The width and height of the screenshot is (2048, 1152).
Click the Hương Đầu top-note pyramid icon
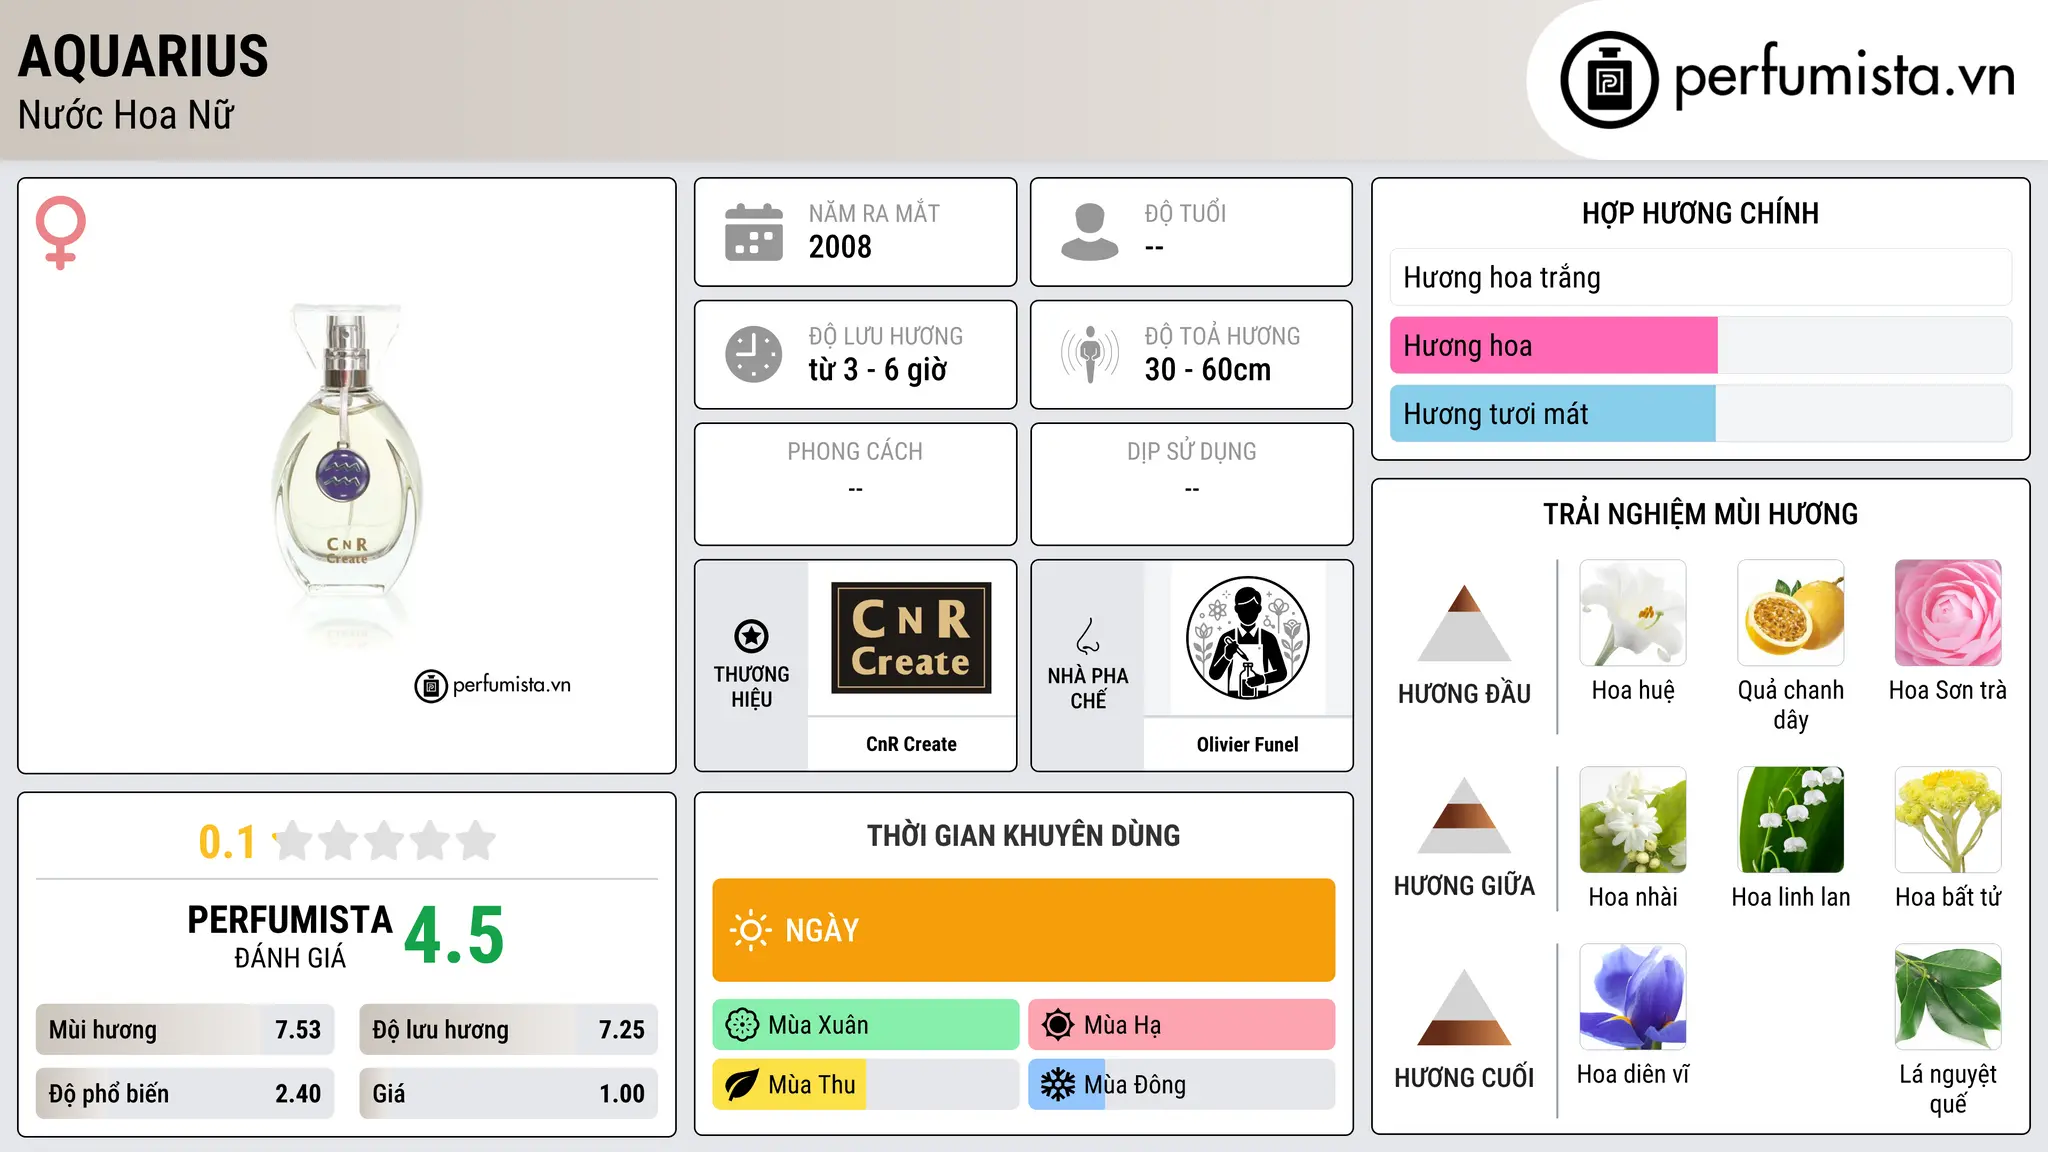1464,623
